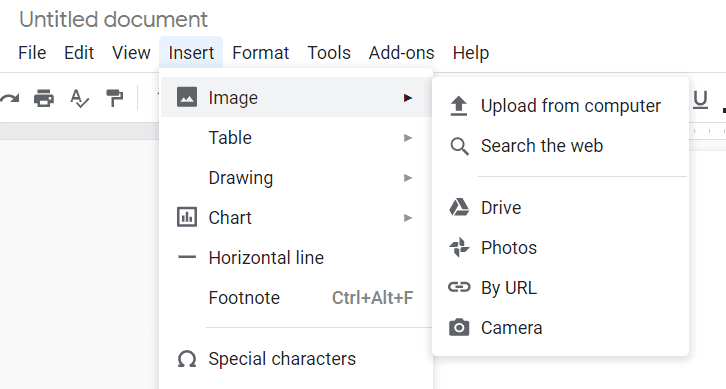Image resolution: width=726 pixels, height=389 pixels.
Task: Select the Chart menu entry
Action: tap(296, 218)
